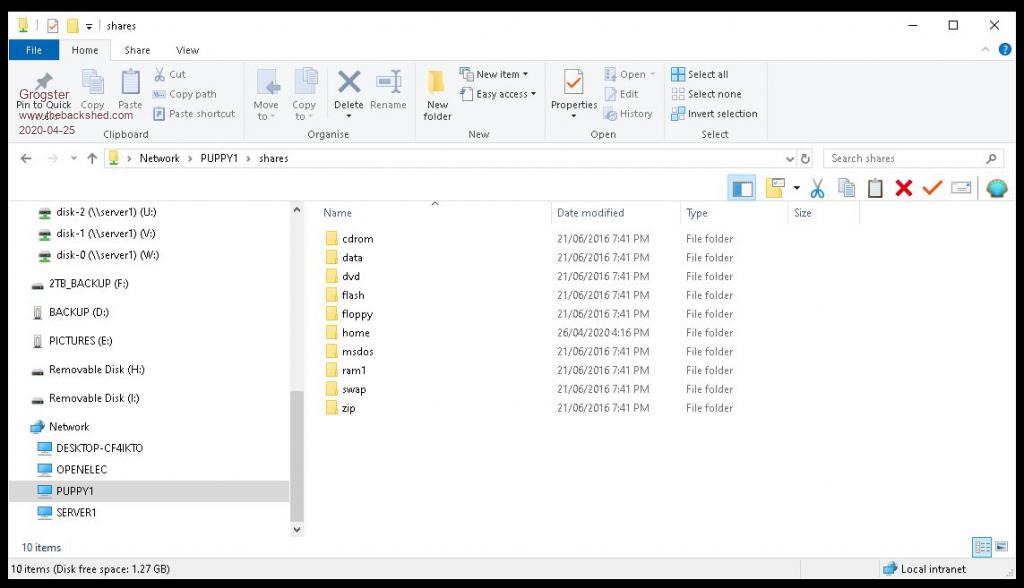The width and height of the screenshot is (1024, 588).
Task: Click the orange checkmark toolbar icon
Action: click(x=932, y=188)
